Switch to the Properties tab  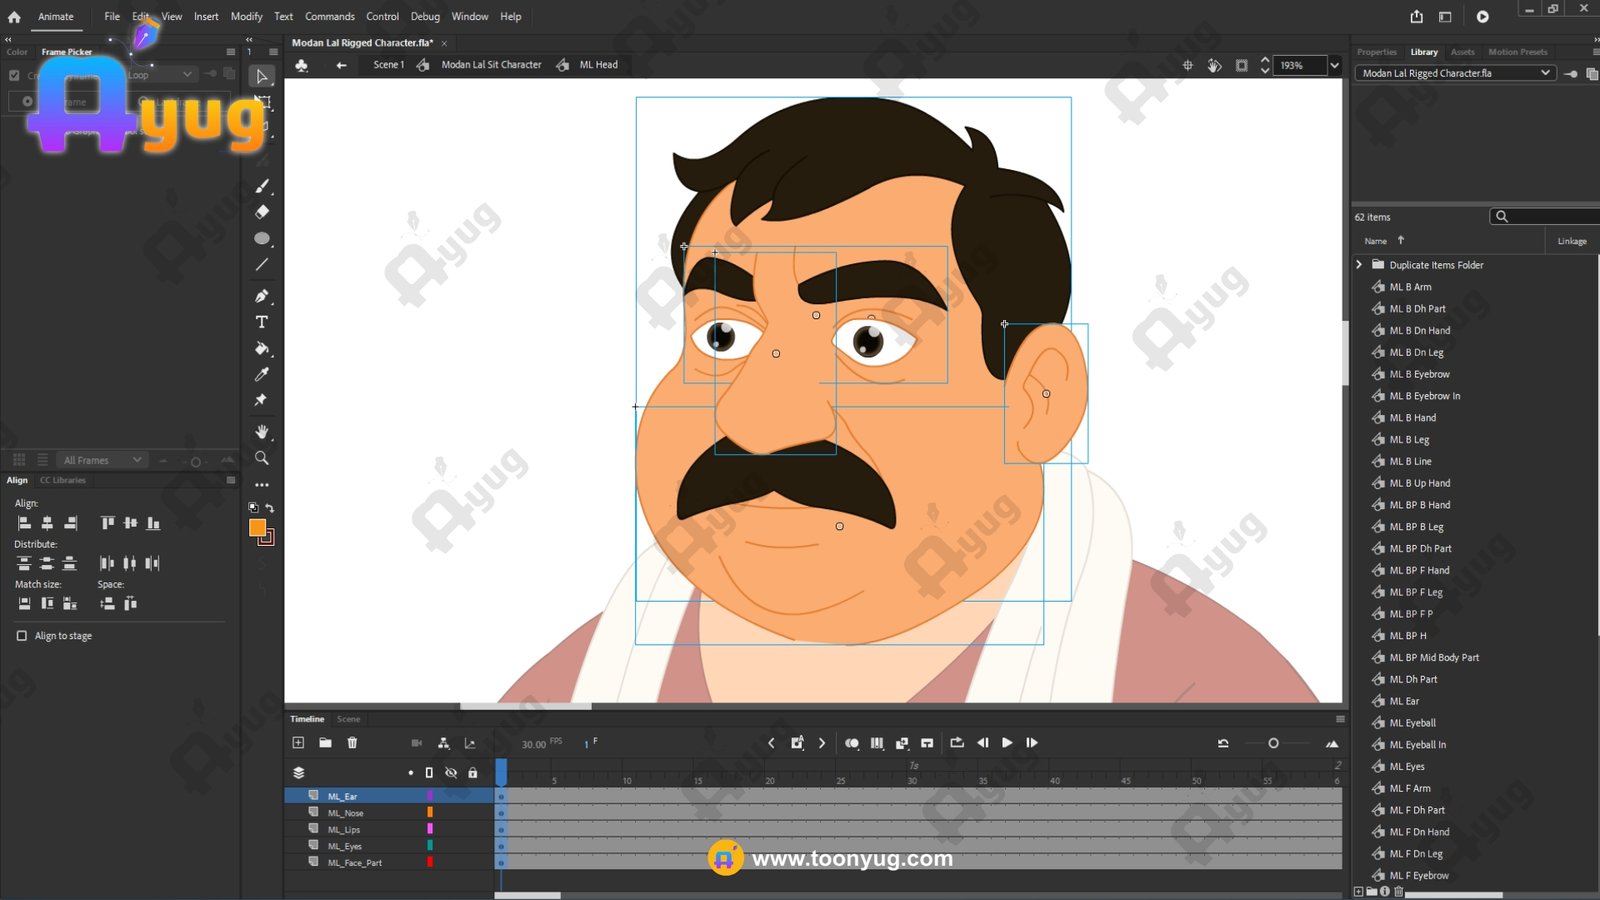pos(1377,52)
